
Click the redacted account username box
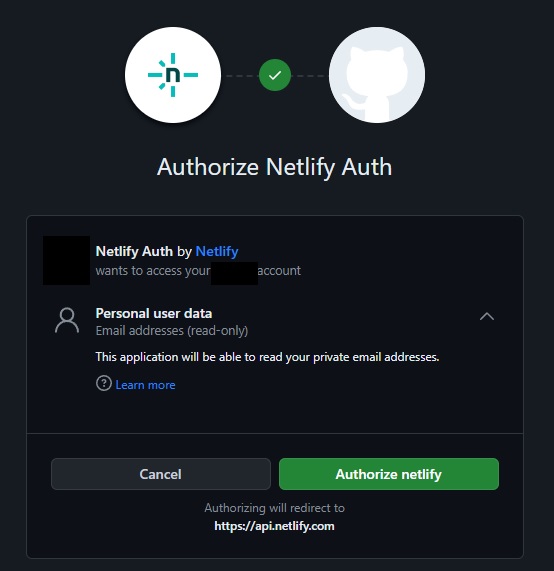click(234, 273)
